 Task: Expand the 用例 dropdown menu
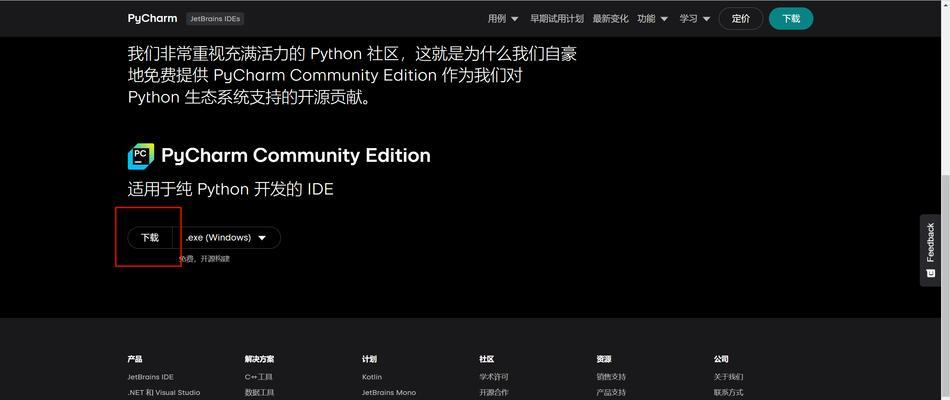click(x=503, y=19)
